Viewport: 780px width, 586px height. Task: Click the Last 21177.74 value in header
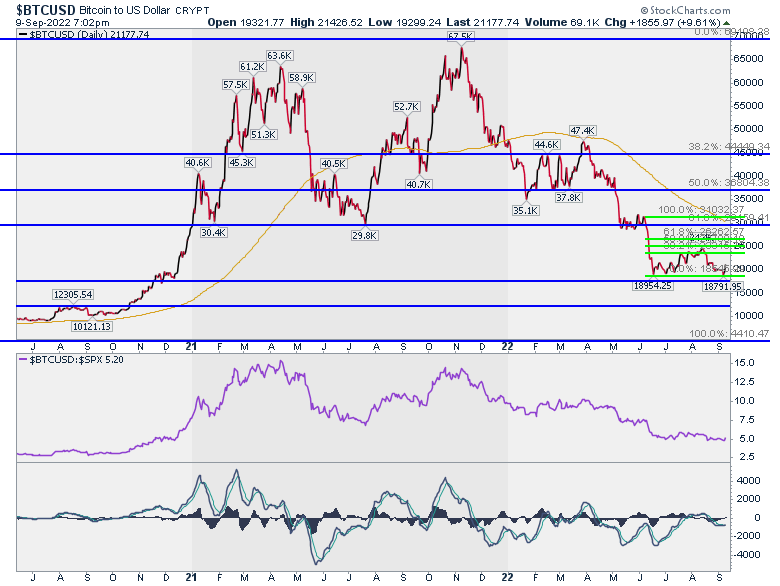click(x=483, y=22)
